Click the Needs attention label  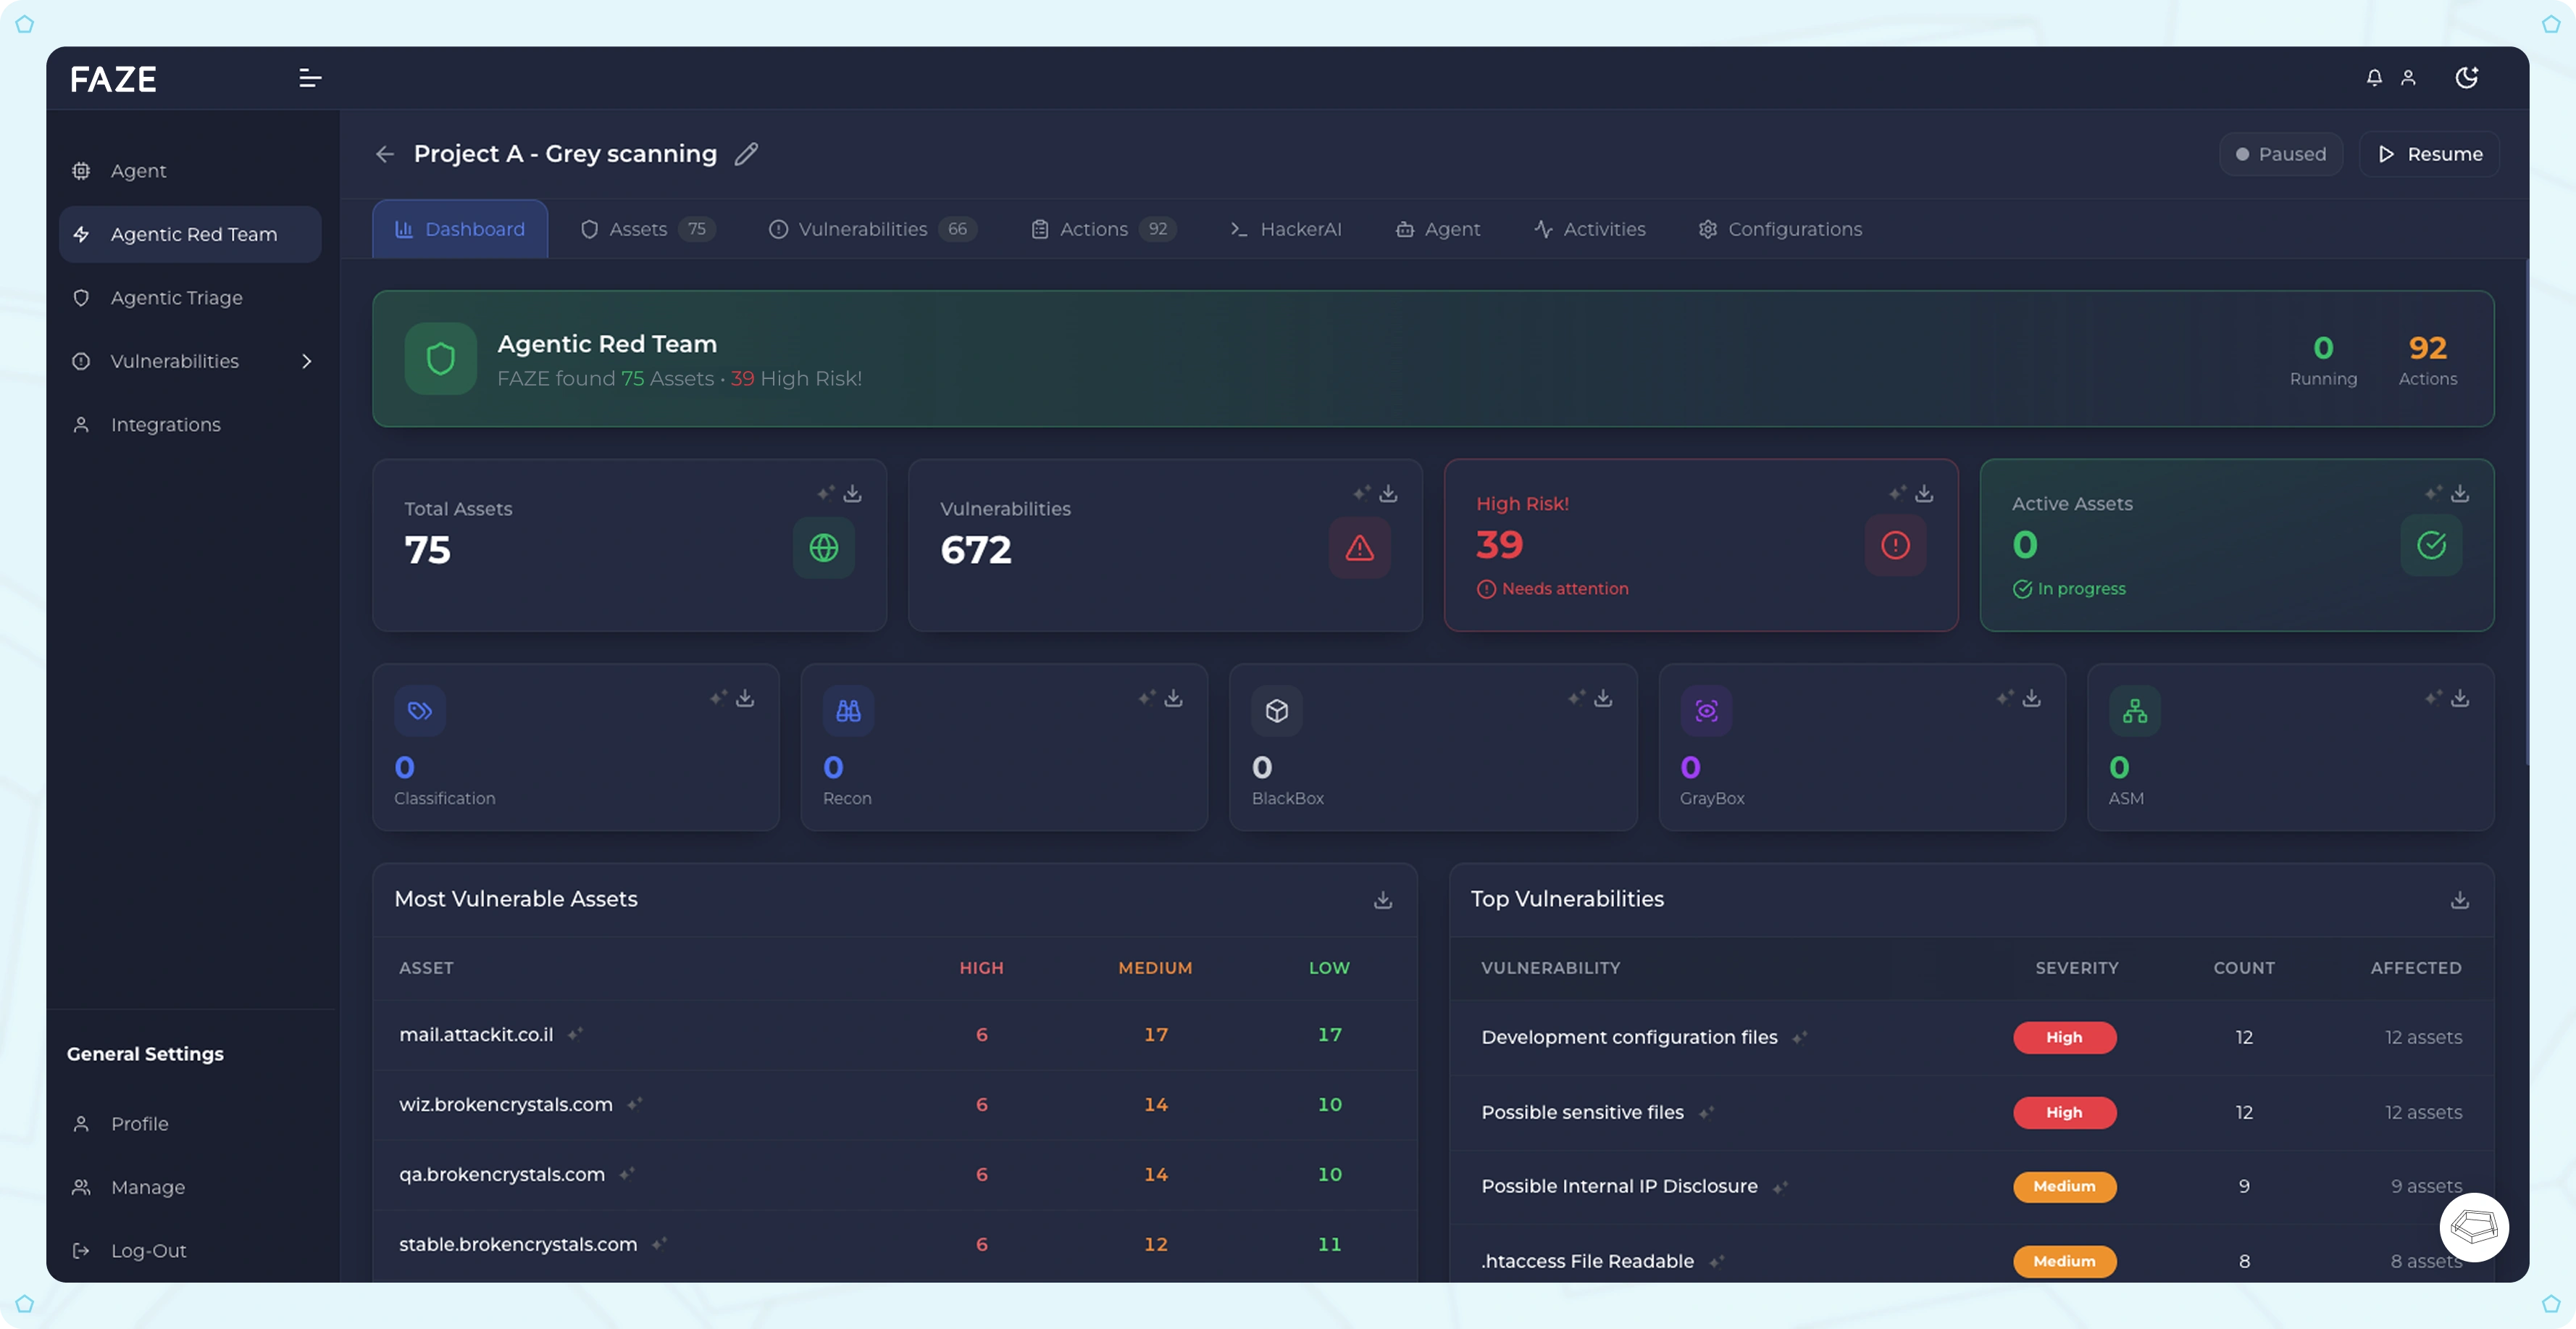point(1553,589)
